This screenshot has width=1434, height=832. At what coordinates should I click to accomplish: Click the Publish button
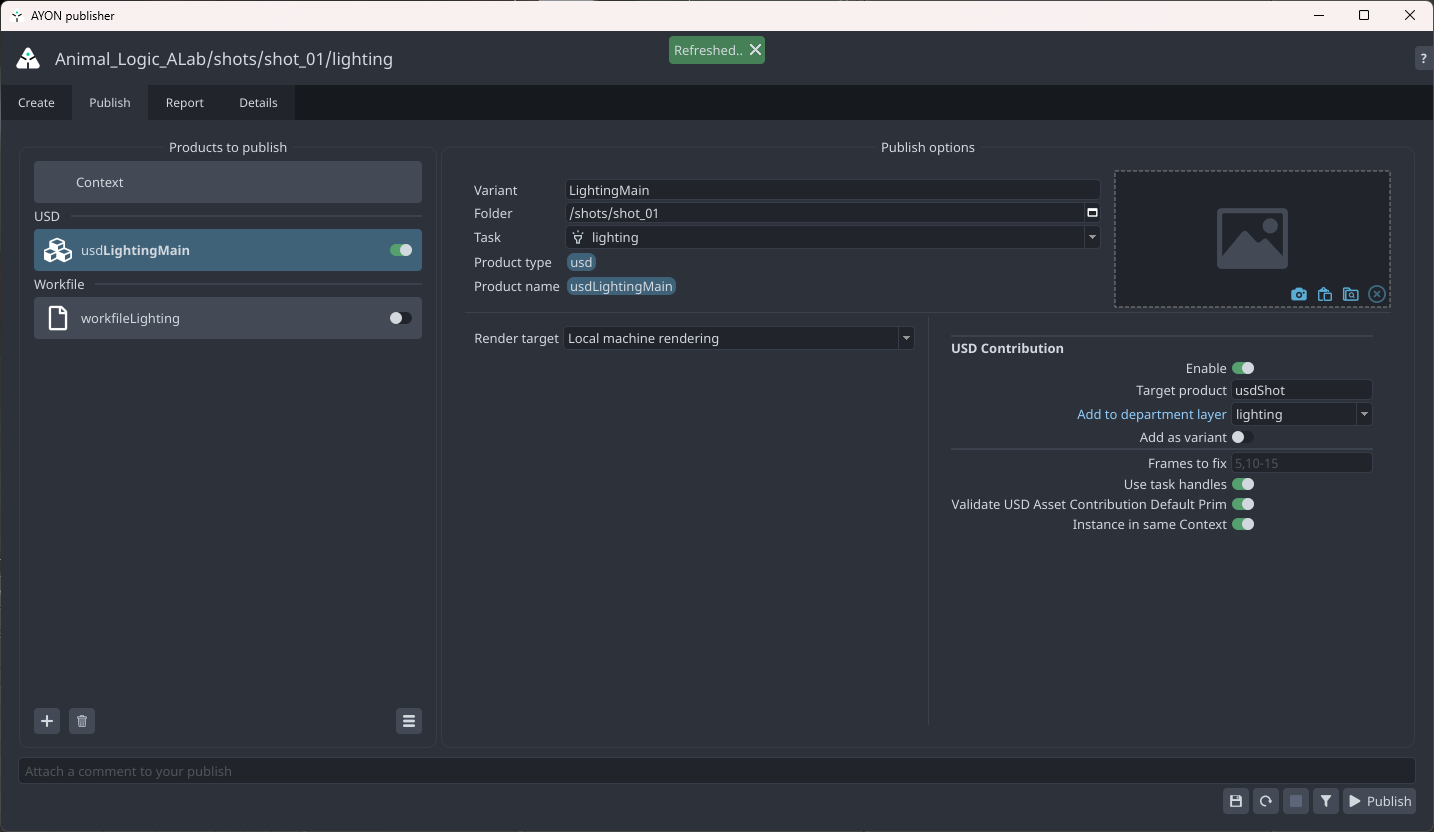point(1379,801)
